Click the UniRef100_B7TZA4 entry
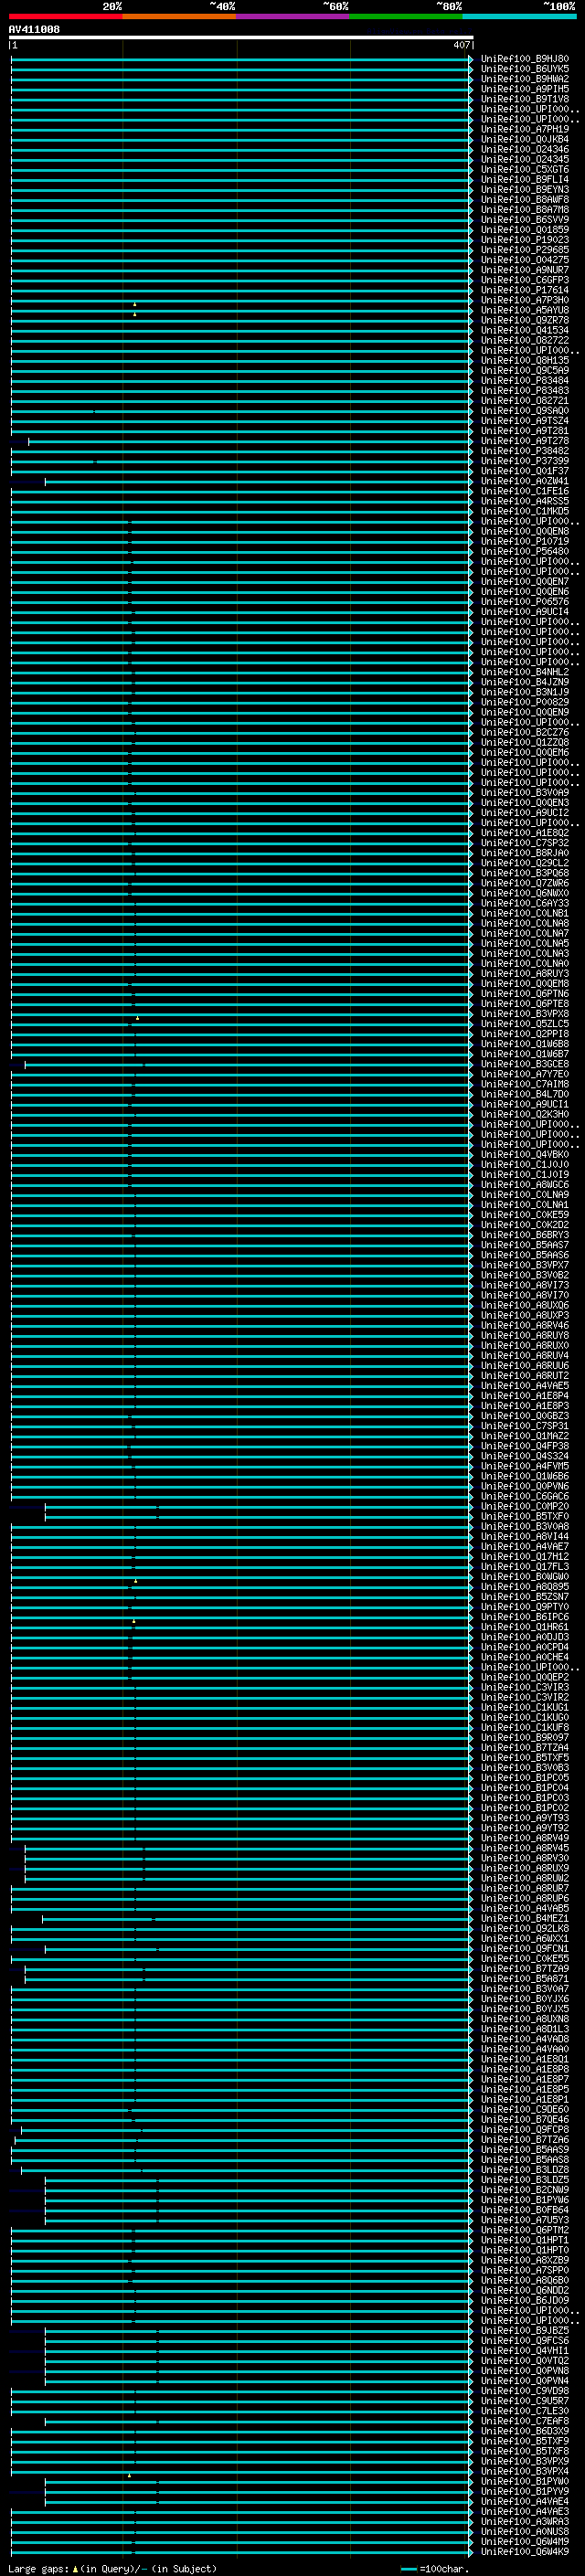Screen dimensions: 585x2576 point(525,1748)
